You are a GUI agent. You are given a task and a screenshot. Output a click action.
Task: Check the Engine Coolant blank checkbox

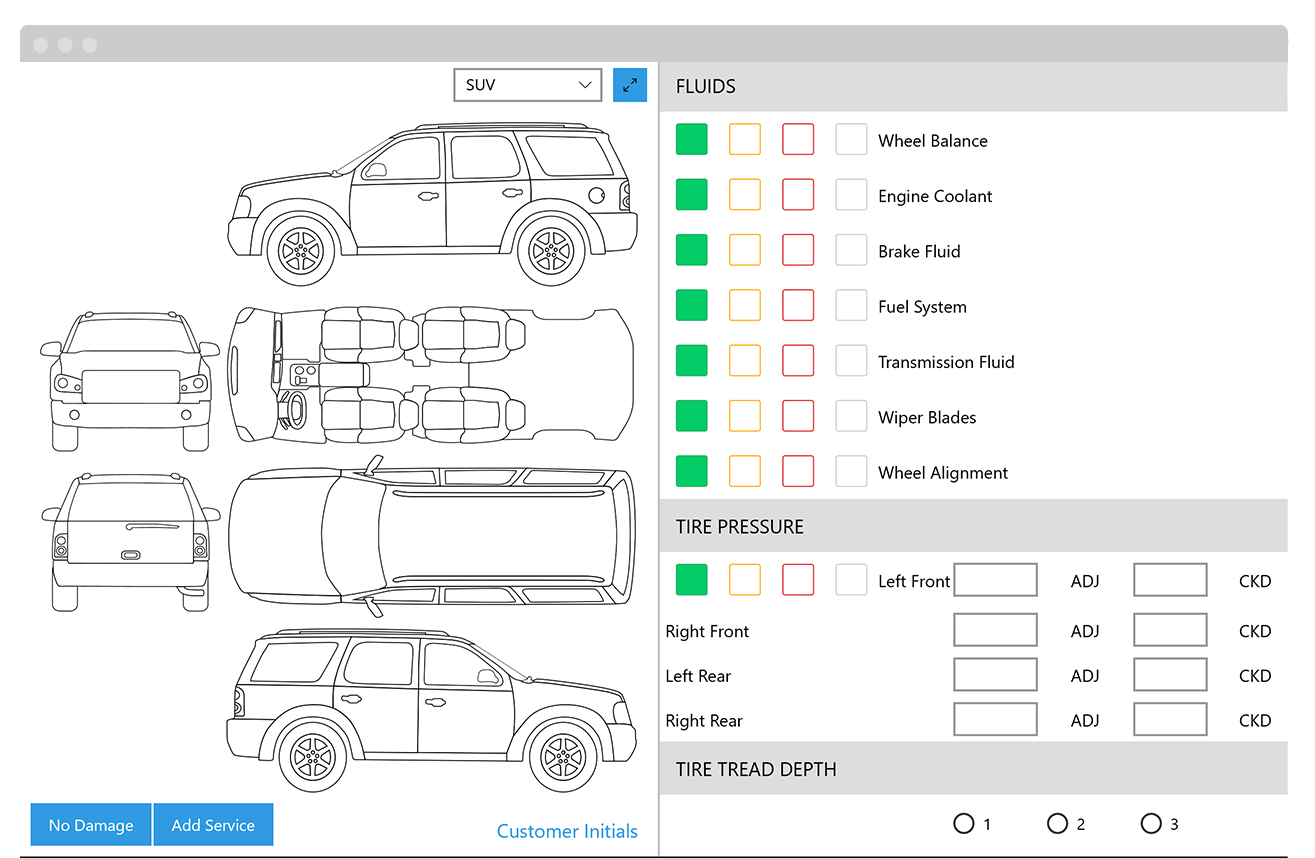(x=851, y=194)
